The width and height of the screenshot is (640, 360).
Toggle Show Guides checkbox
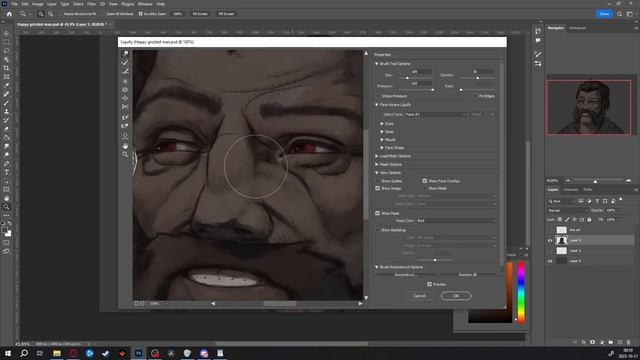click(x=378, y=181)
